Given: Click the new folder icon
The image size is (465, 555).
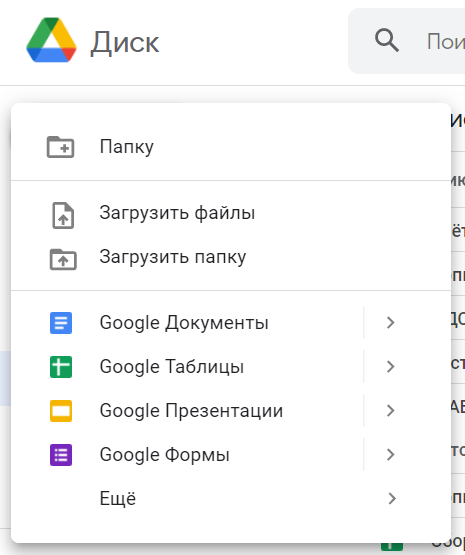Looking at the screenshot, I should (61, 147).
